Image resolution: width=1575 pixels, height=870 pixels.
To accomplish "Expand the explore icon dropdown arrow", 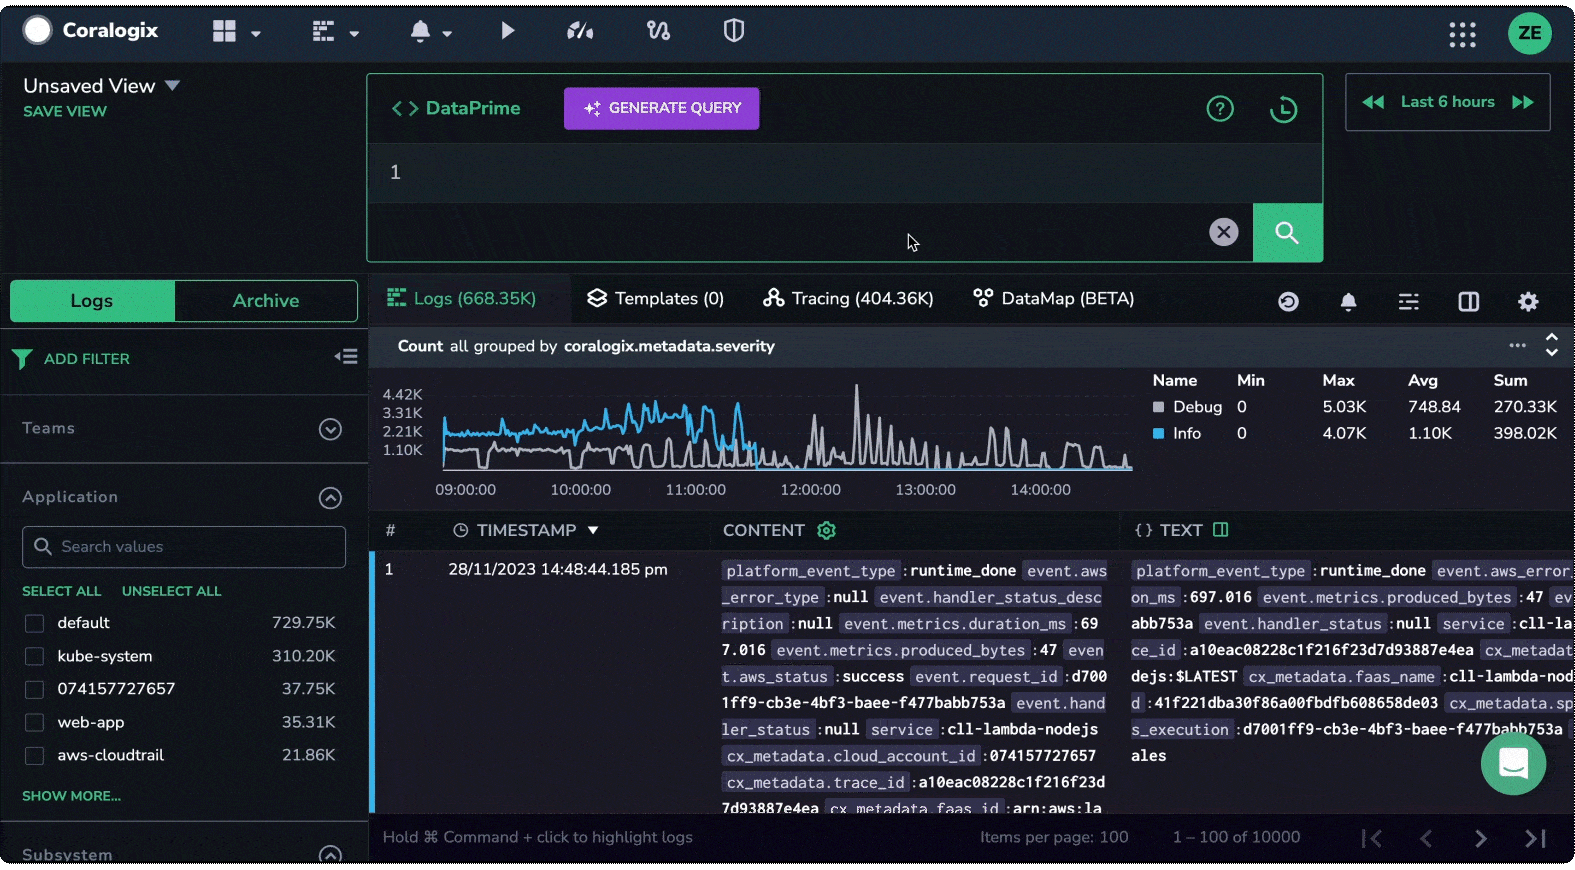I will pos(354,33).
